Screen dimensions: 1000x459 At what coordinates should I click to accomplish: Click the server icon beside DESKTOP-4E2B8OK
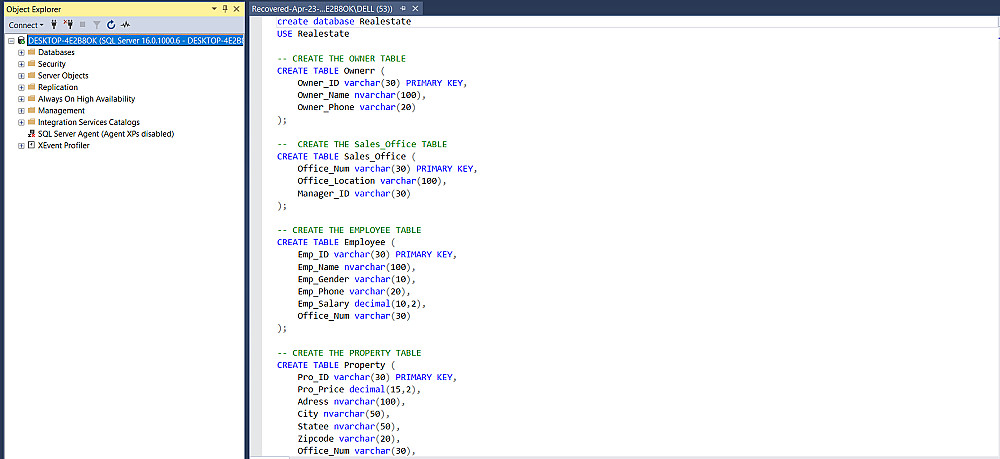pos(21,41)
